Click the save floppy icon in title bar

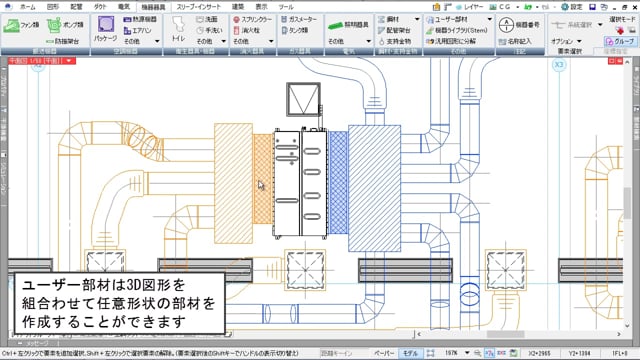(x=593, y=7)
